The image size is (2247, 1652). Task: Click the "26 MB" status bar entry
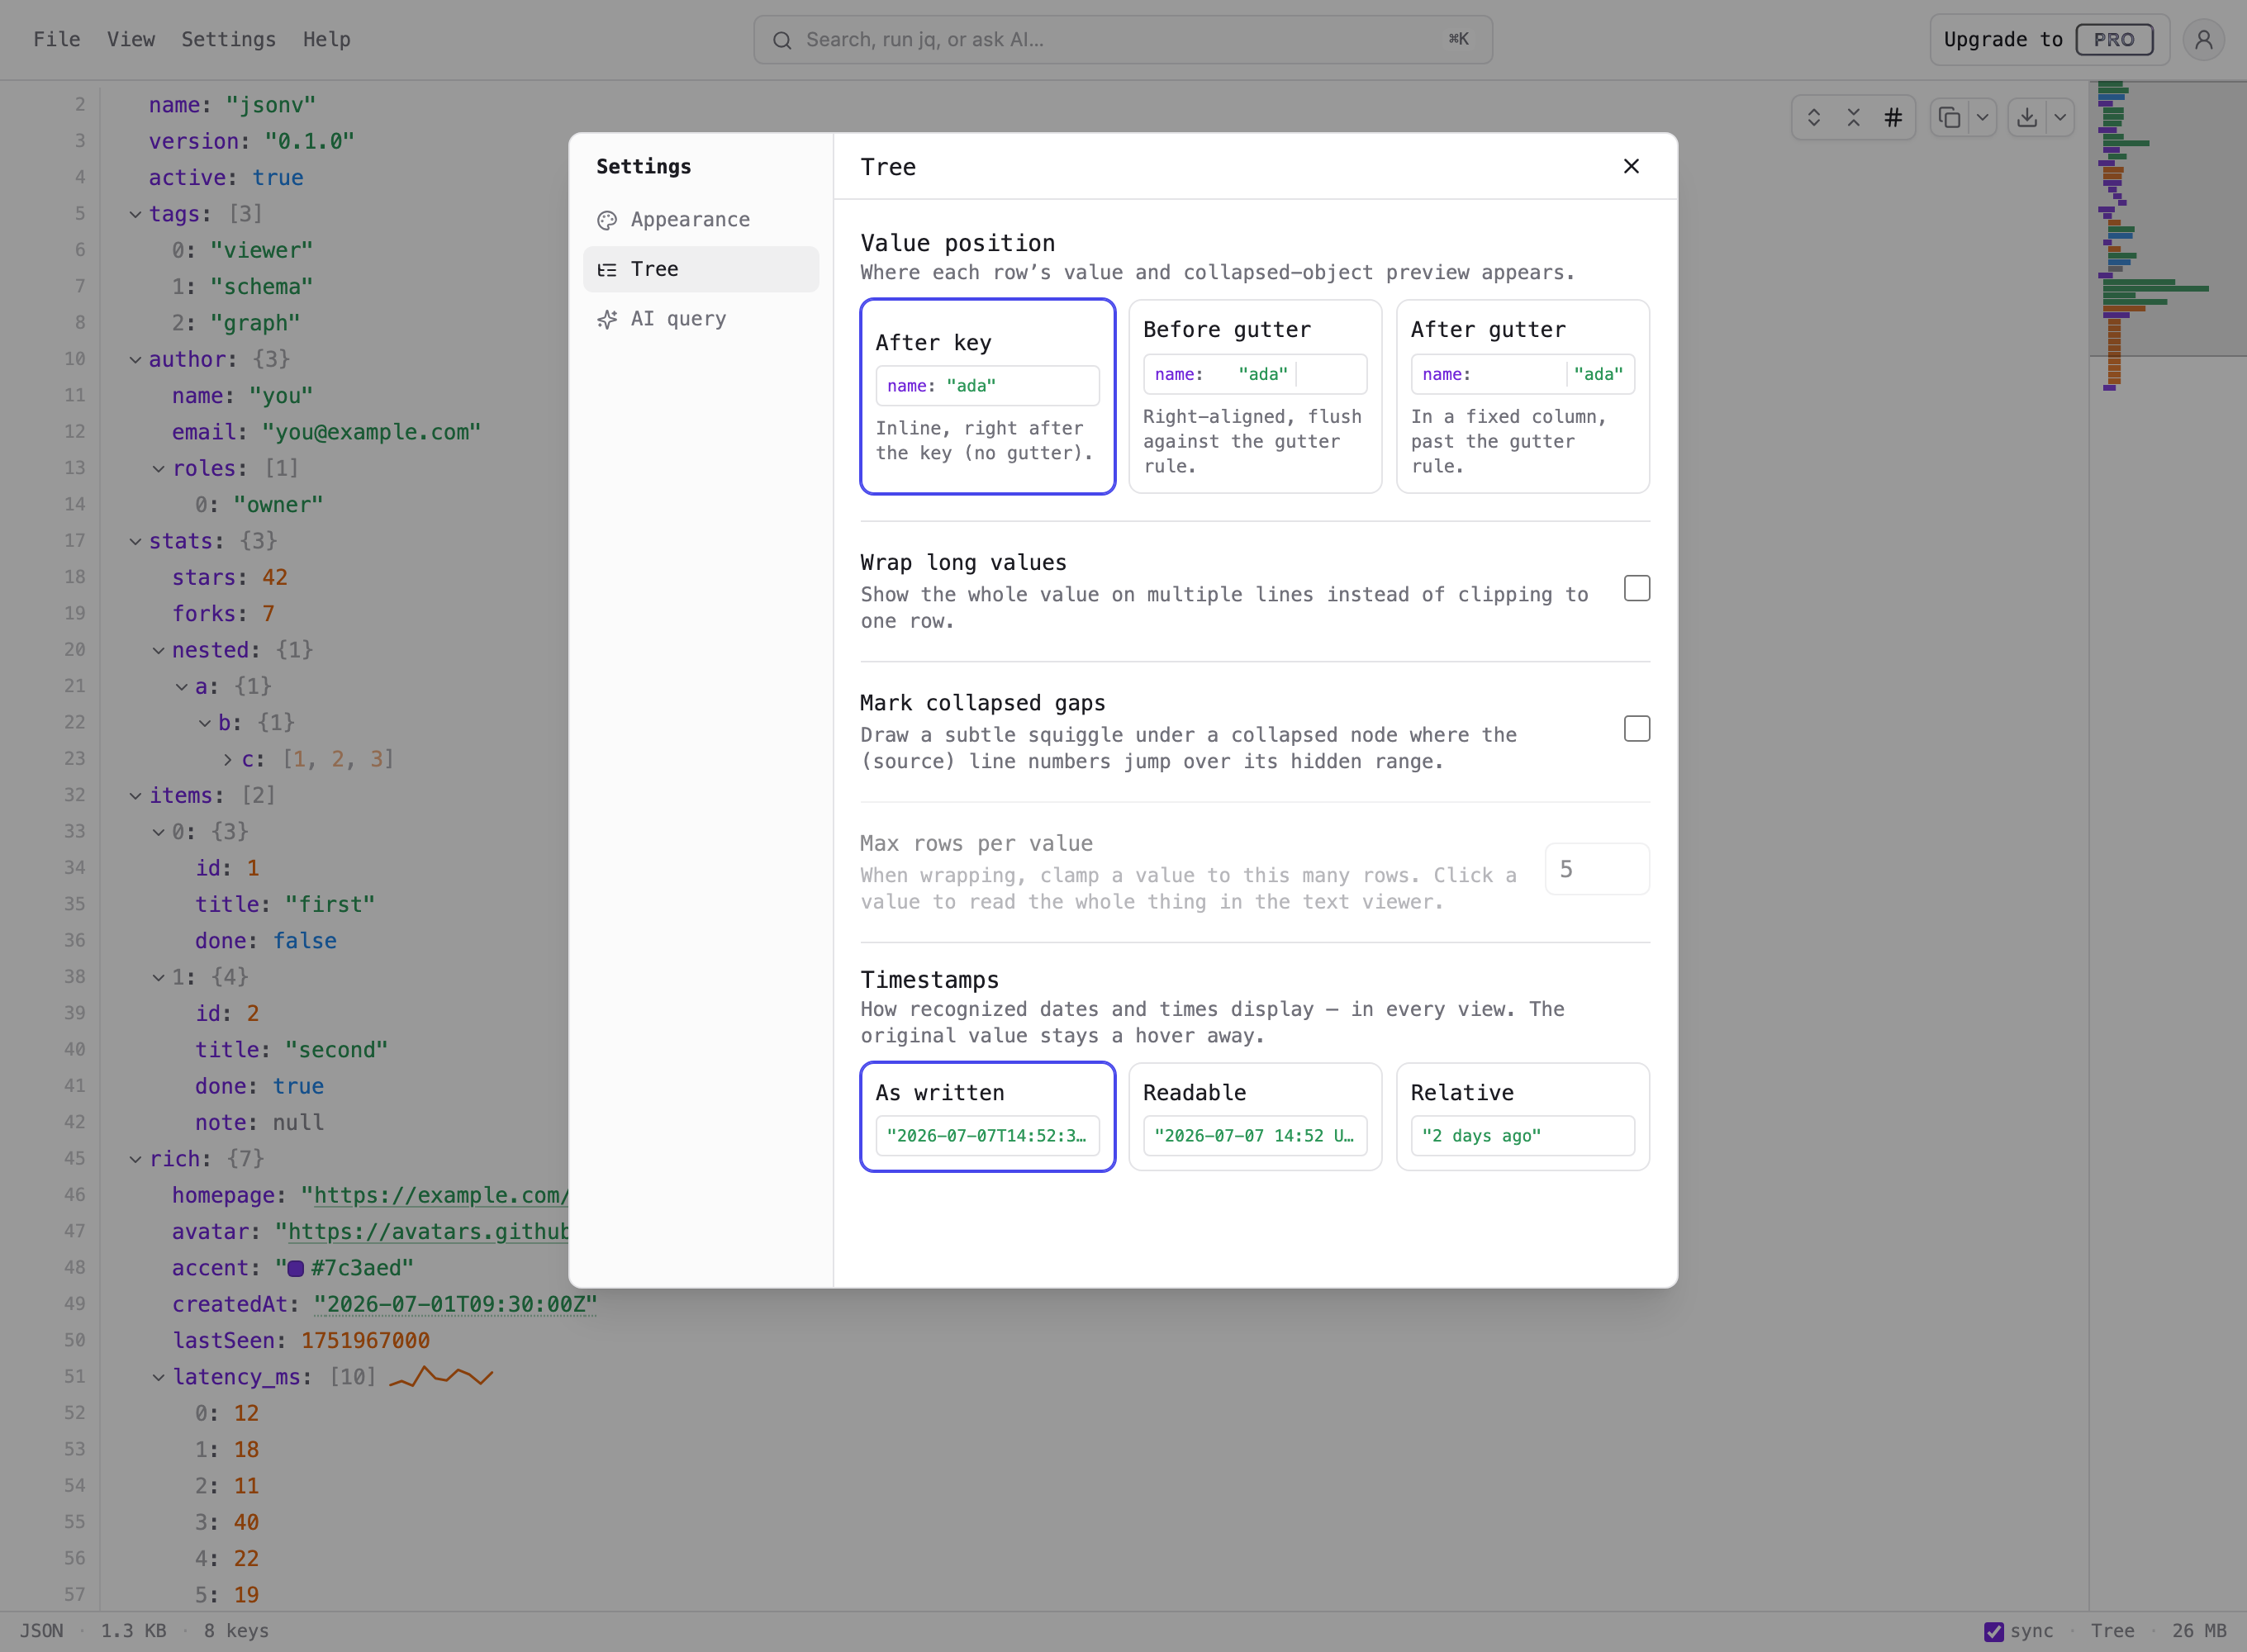[x=2199, y=1631]
